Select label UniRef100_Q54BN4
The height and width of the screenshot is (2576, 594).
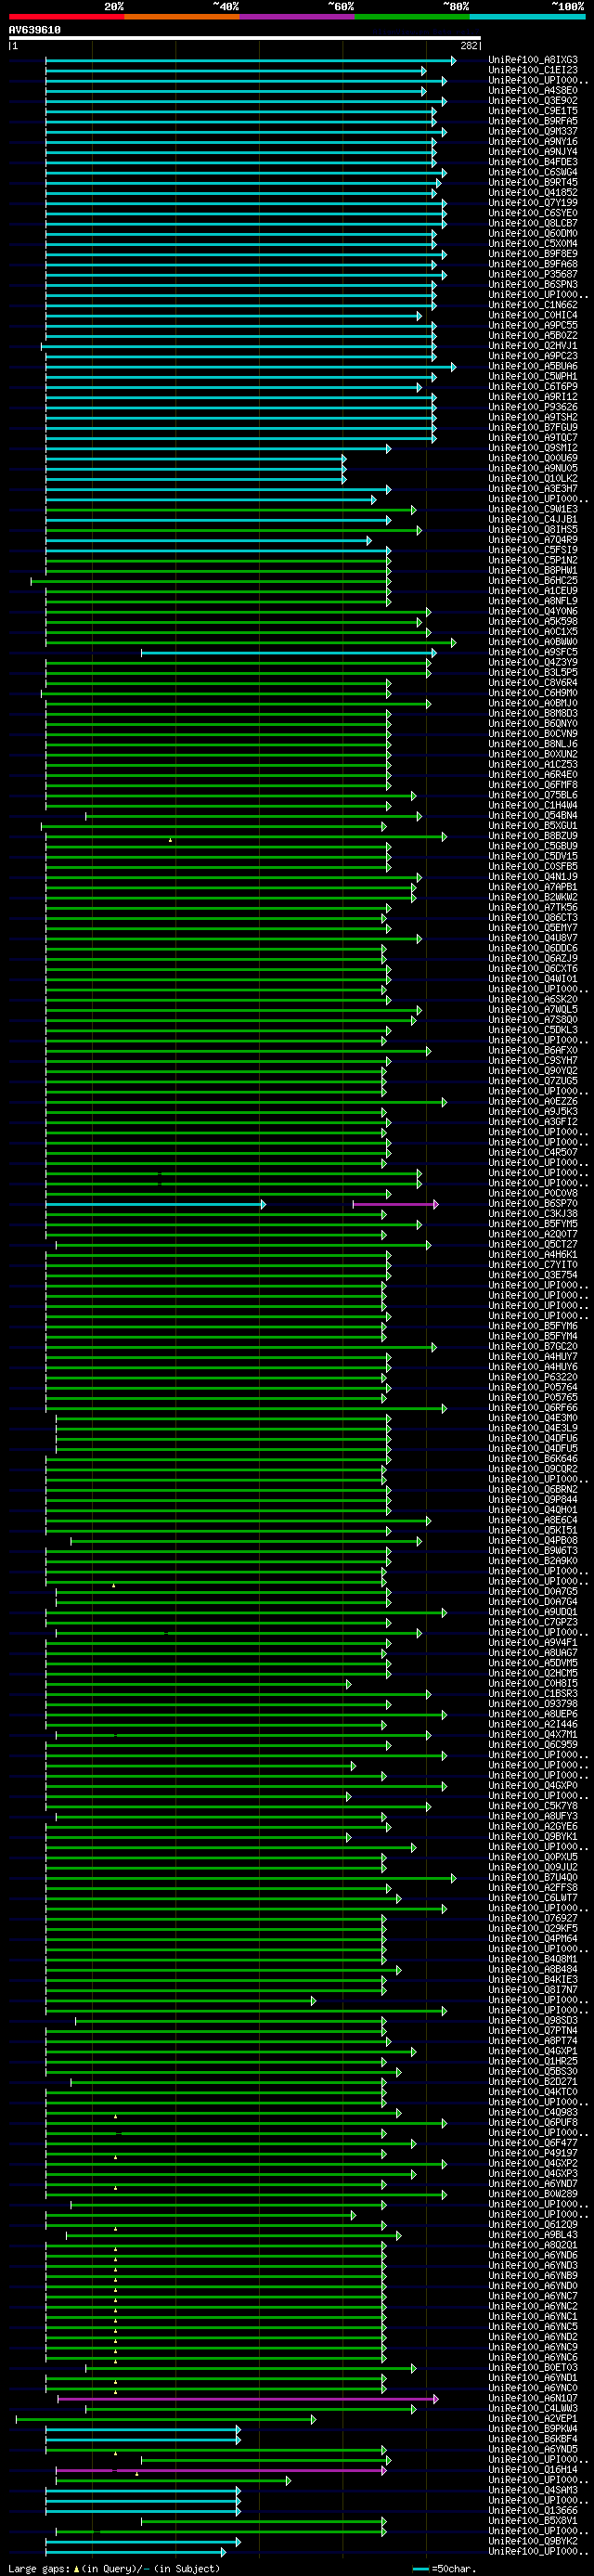(533, 815)
